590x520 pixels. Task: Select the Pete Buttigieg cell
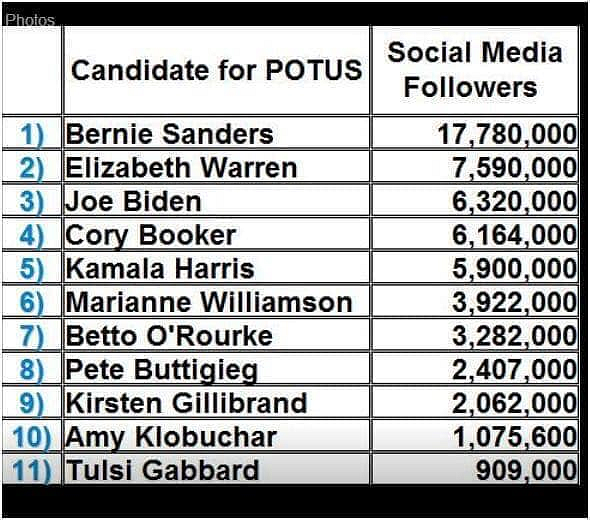point(216,369)
